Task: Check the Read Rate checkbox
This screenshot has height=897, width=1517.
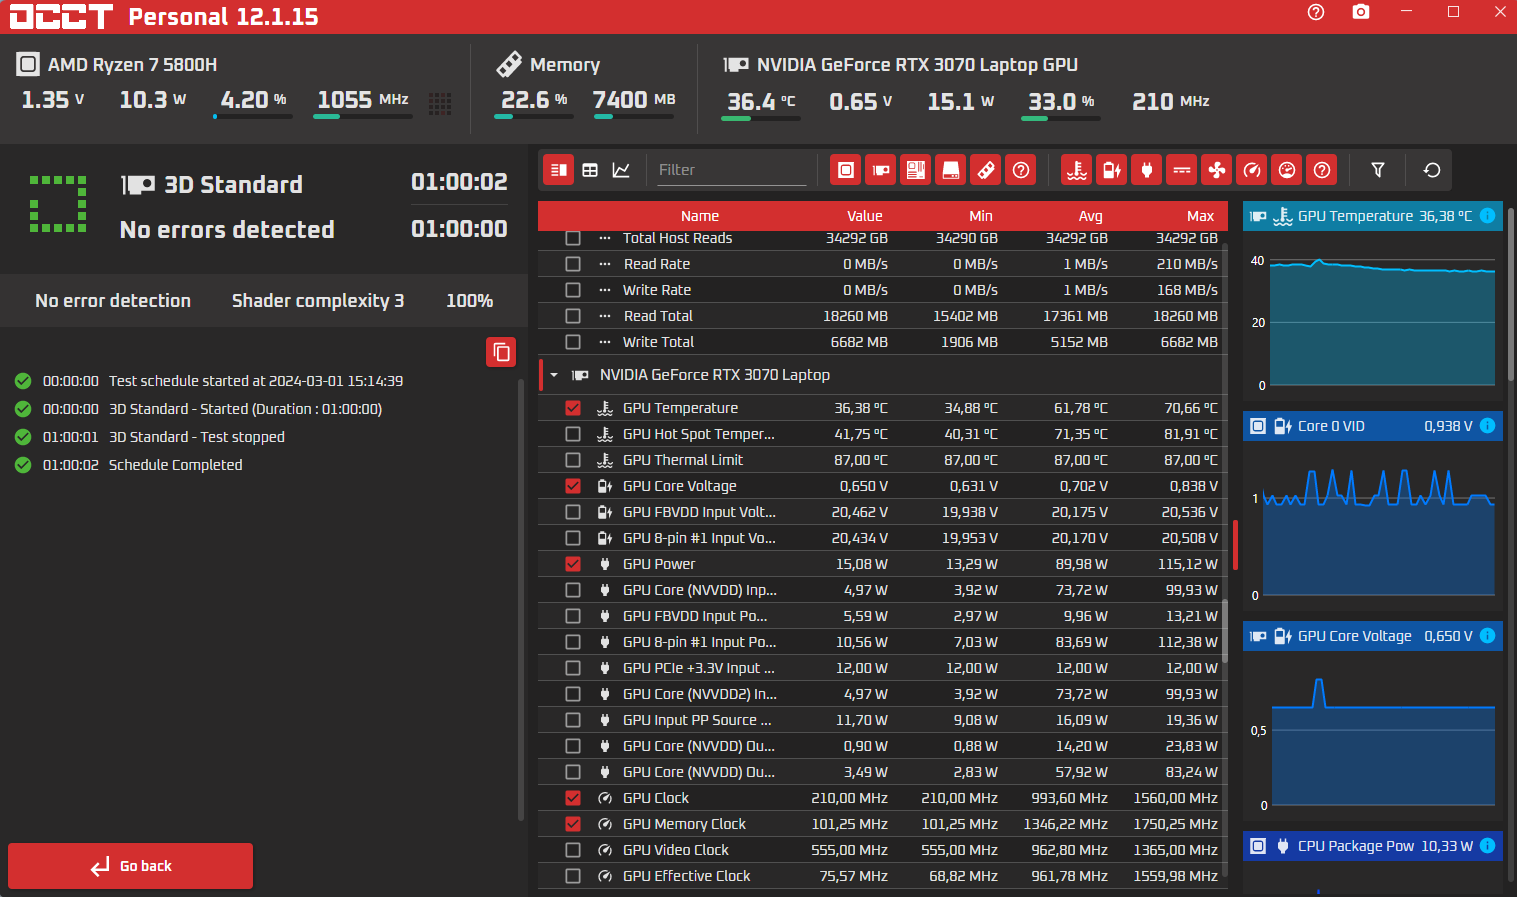Action: (573, 264)
